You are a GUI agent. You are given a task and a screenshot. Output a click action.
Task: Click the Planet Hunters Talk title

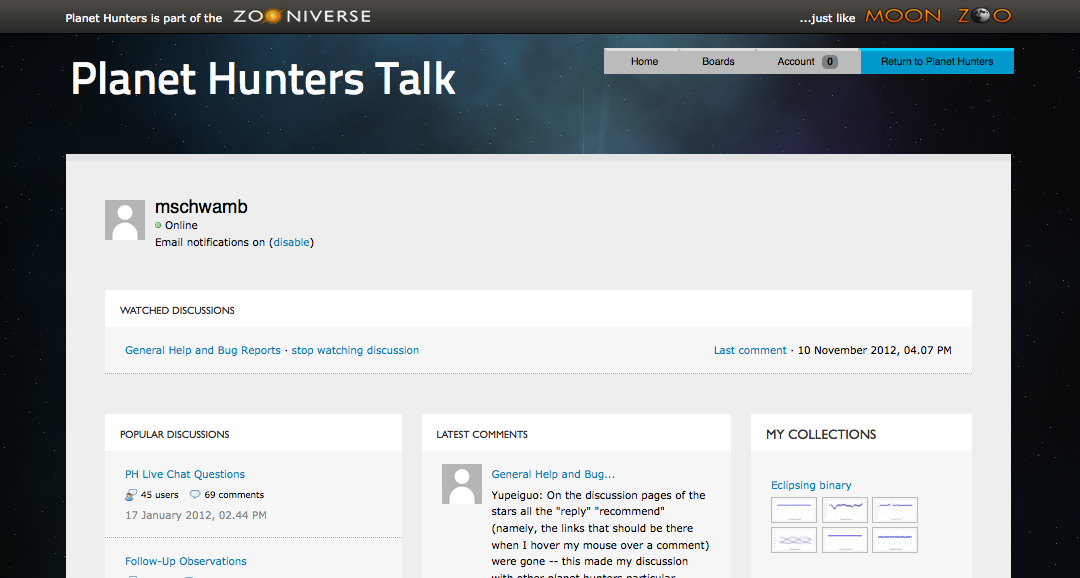point(264,79)
